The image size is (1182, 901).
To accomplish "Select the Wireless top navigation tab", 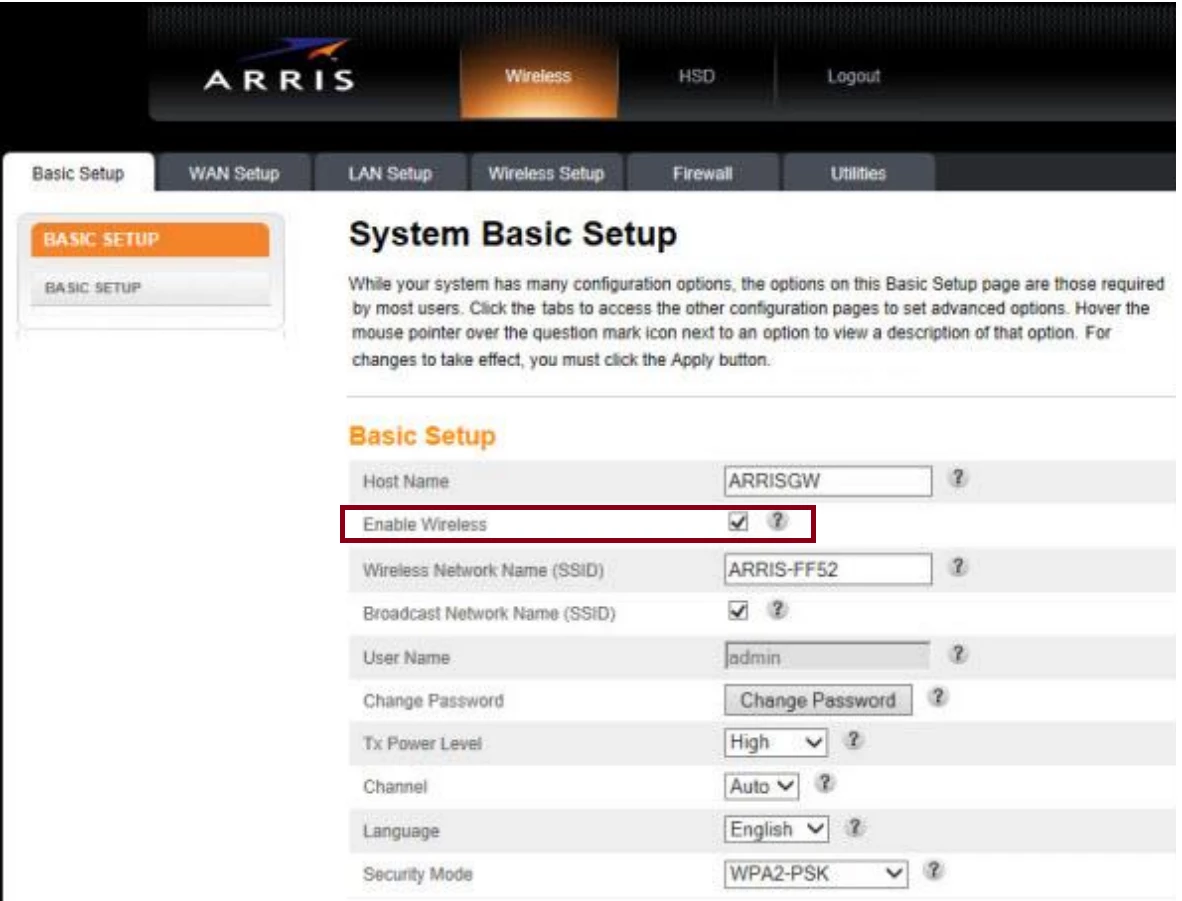I will pyautogui.click(x=539, y=76).
